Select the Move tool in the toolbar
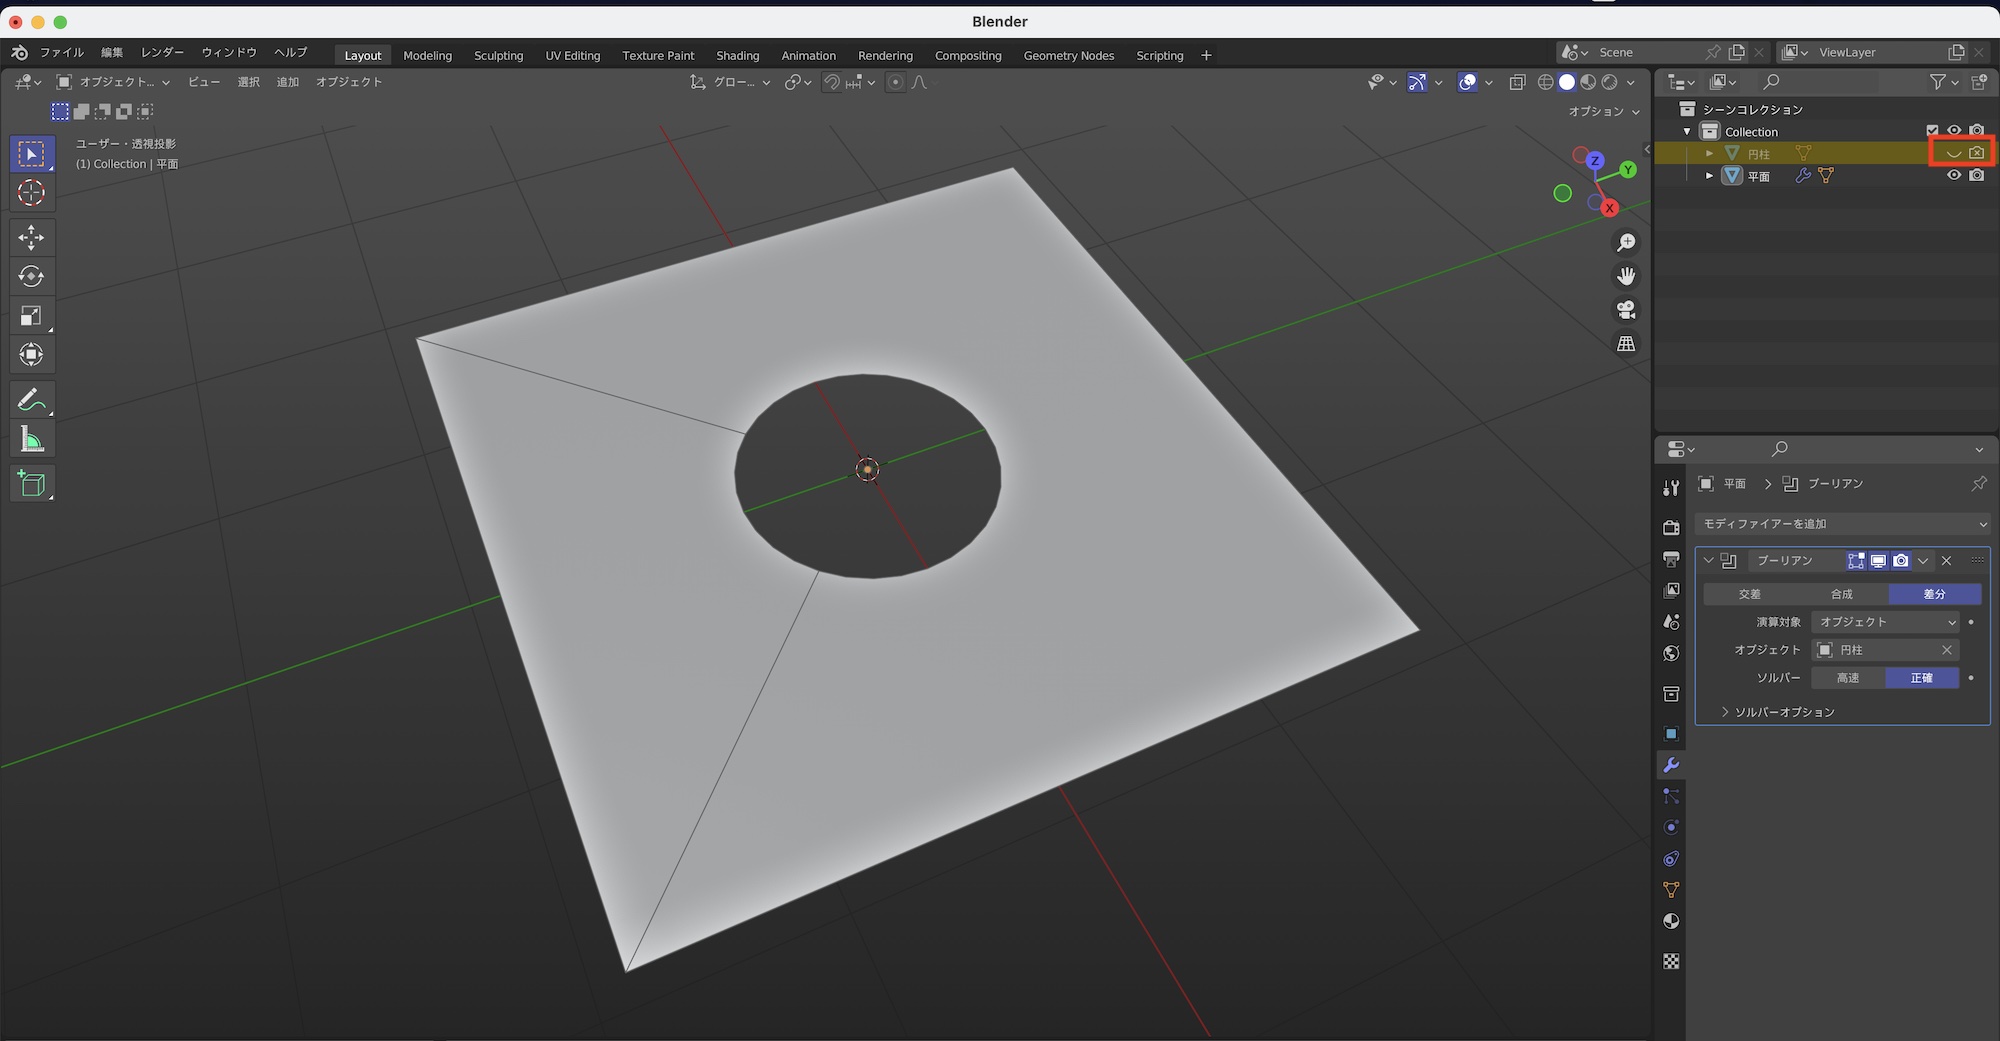This screenshot has width=2000, height=1041. coord(31,237)
